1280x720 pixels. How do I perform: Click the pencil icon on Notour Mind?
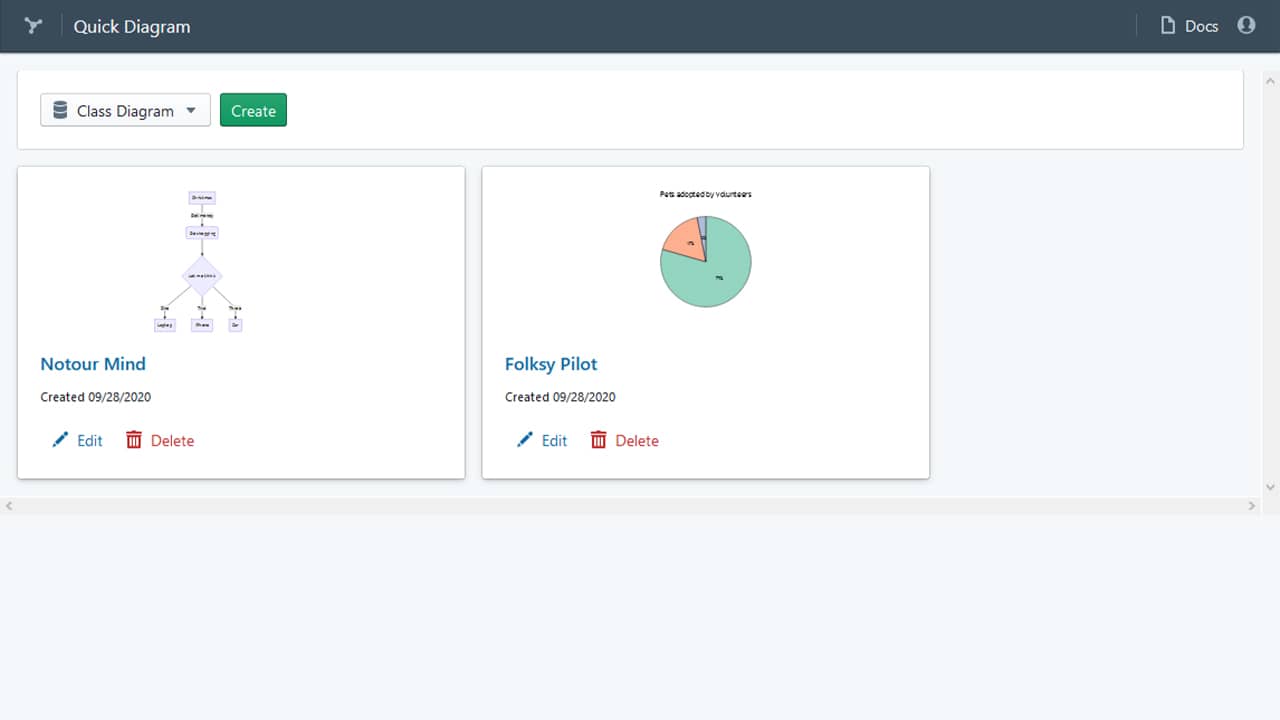click(60, 440)
